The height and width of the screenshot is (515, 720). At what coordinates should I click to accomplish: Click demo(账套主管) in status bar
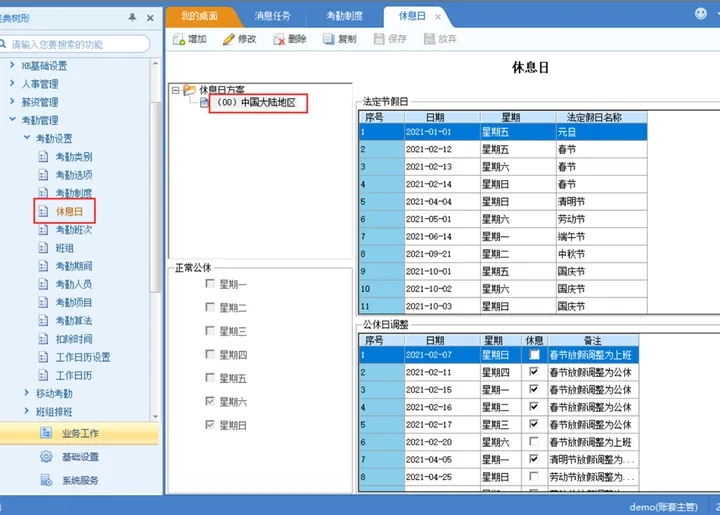point(664,507)
